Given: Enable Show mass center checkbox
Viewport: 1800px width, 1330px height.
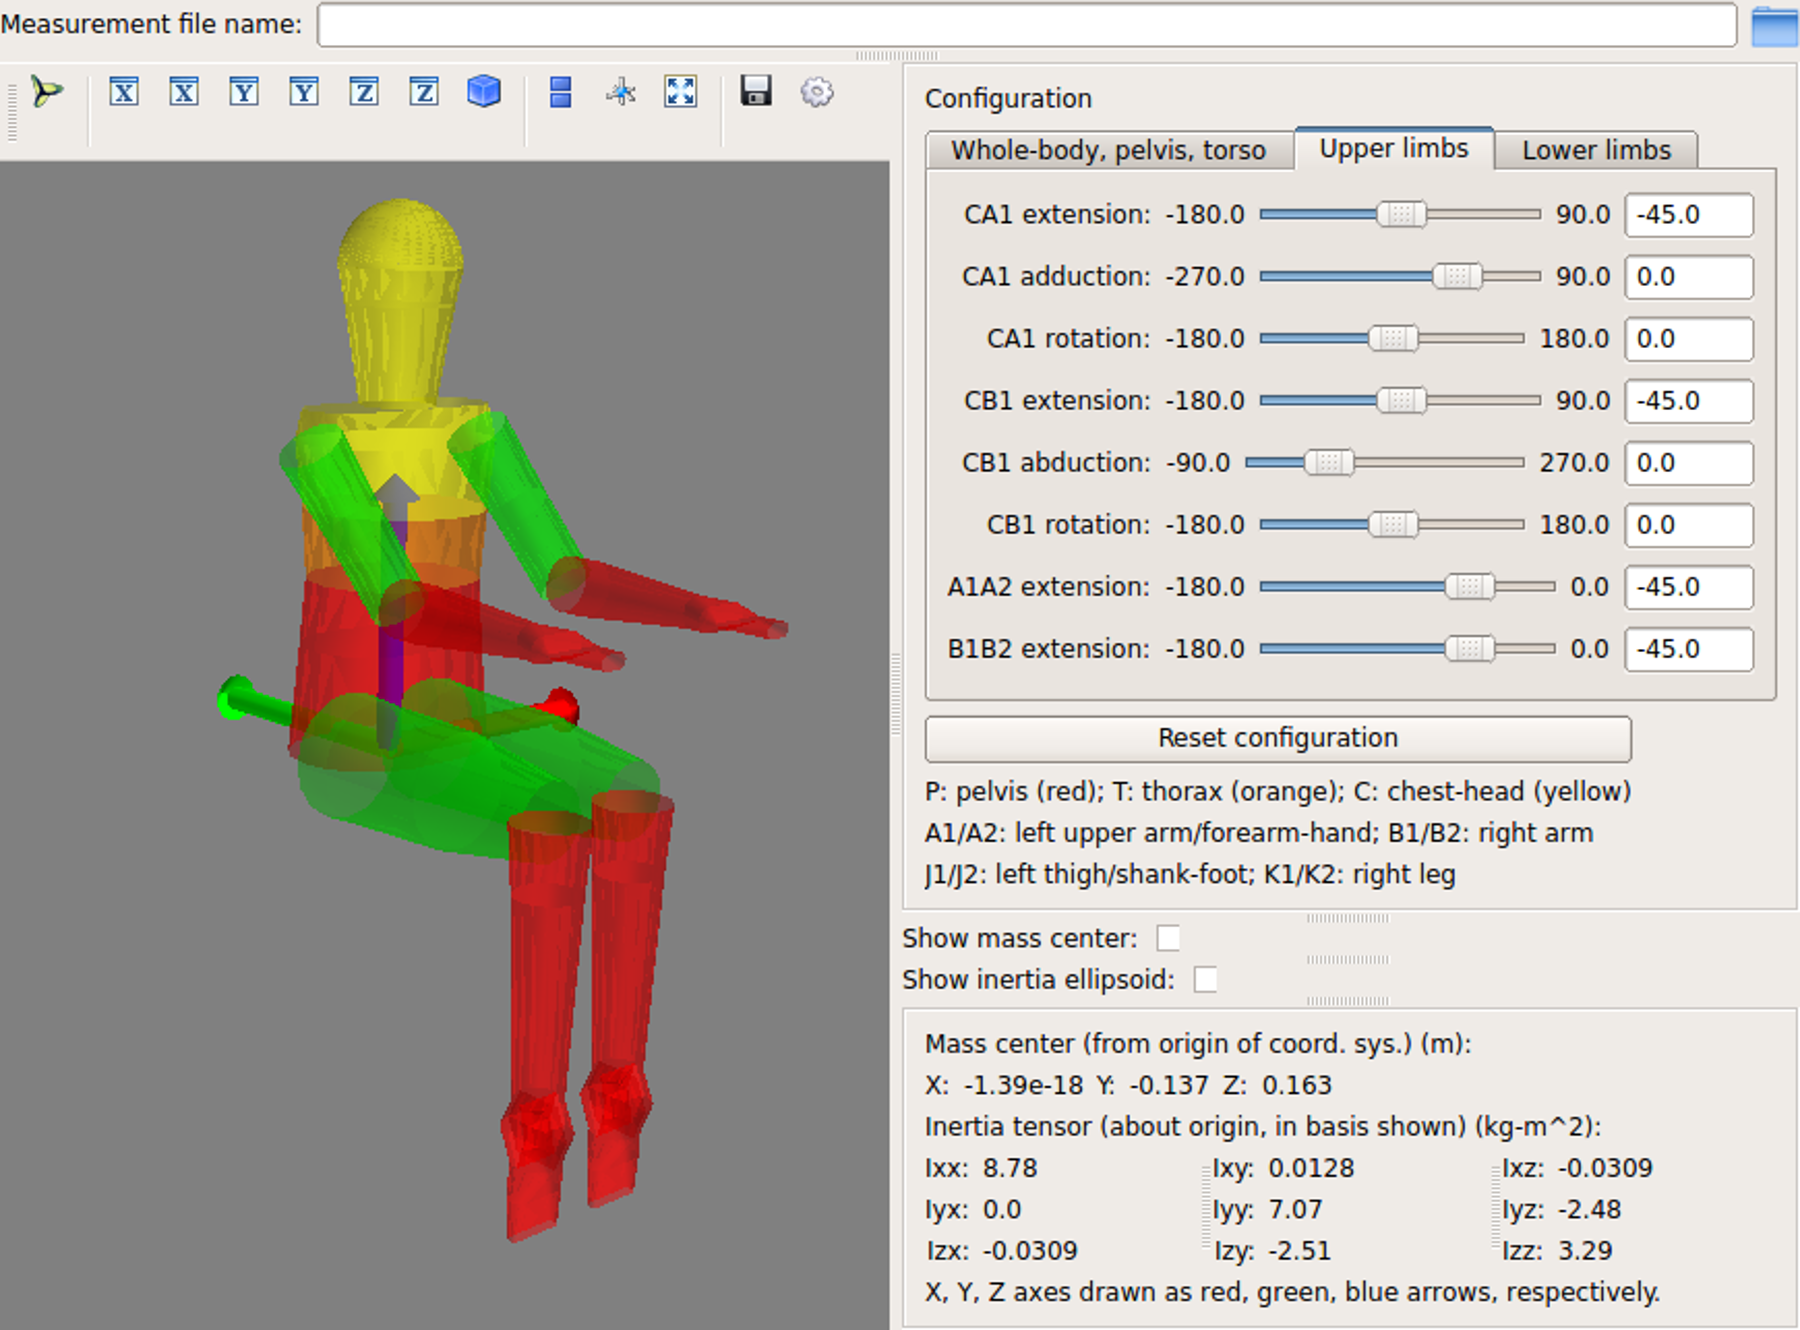Looking at the screenshot, I should (1168, 938).
